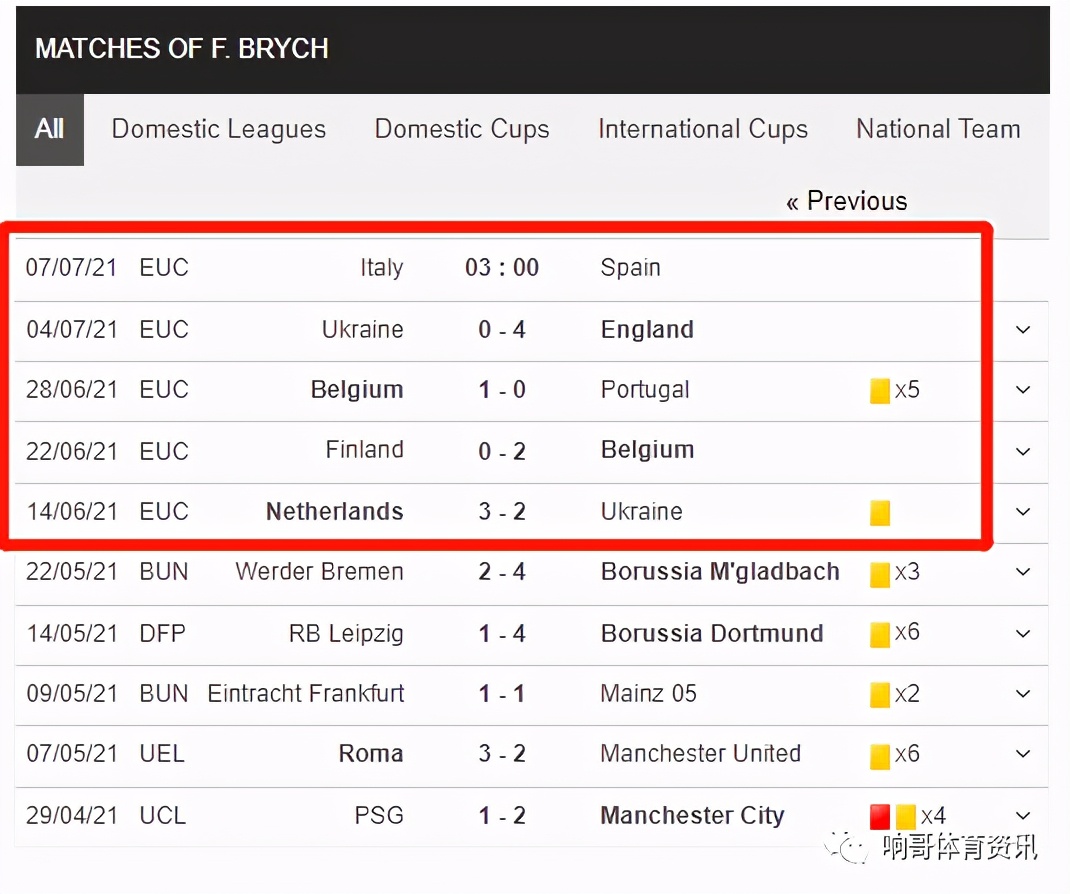Click the yellow card icon in Belgium–Portugal row
Viewport: 1070px width, 894px height.
point(880,391)
